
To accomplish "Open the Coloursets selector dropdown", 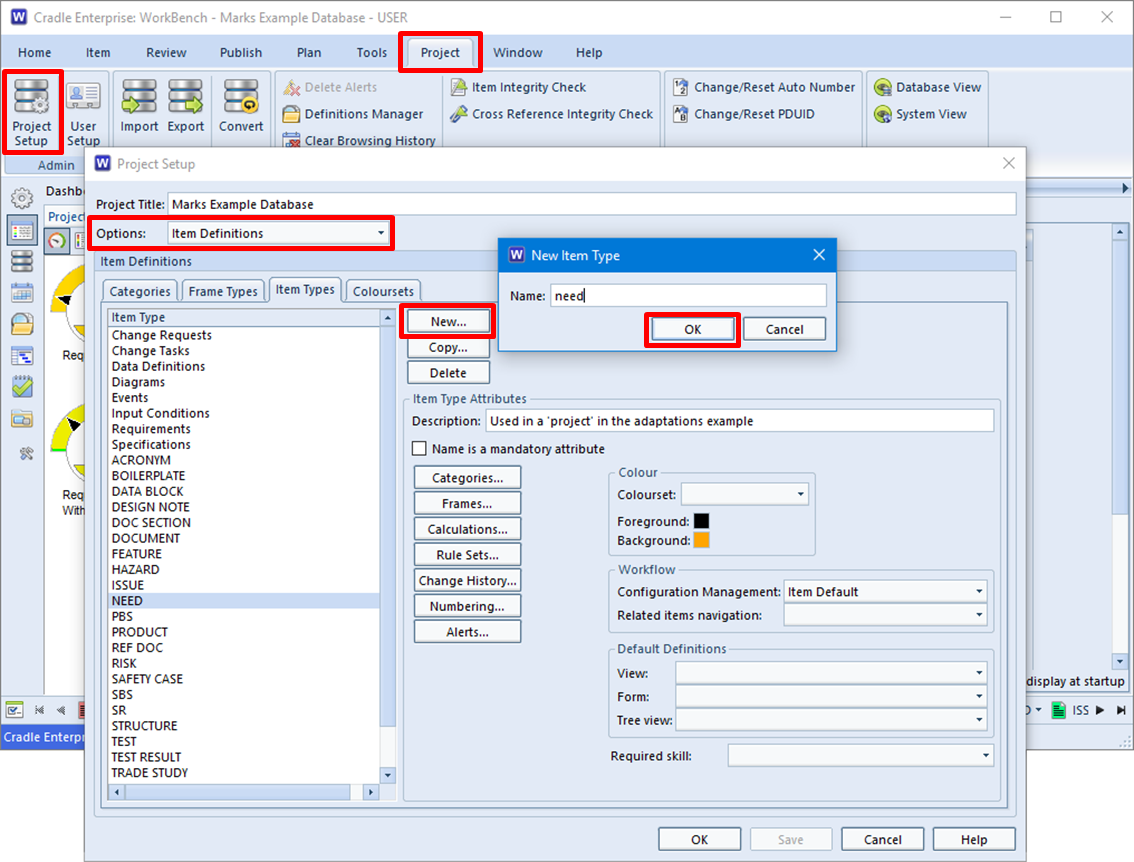I will 798,494.
